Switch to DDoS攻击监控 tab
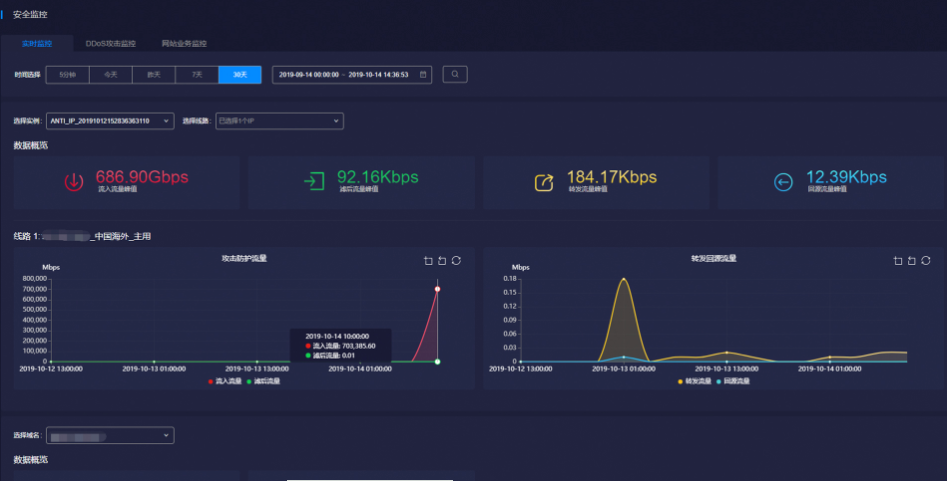Viewport: 947px width, 481px height. click(x=110, y=44)
